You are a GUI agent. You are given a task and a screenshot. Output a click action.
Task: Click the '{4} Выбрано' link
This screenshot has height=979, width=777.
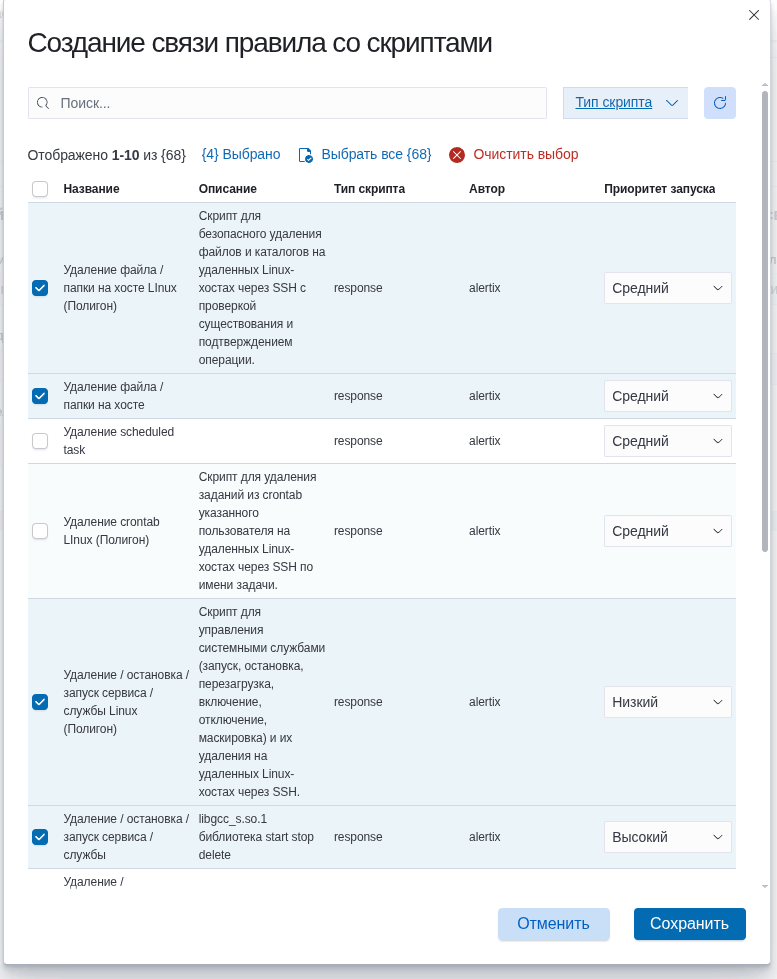point(241,155)
